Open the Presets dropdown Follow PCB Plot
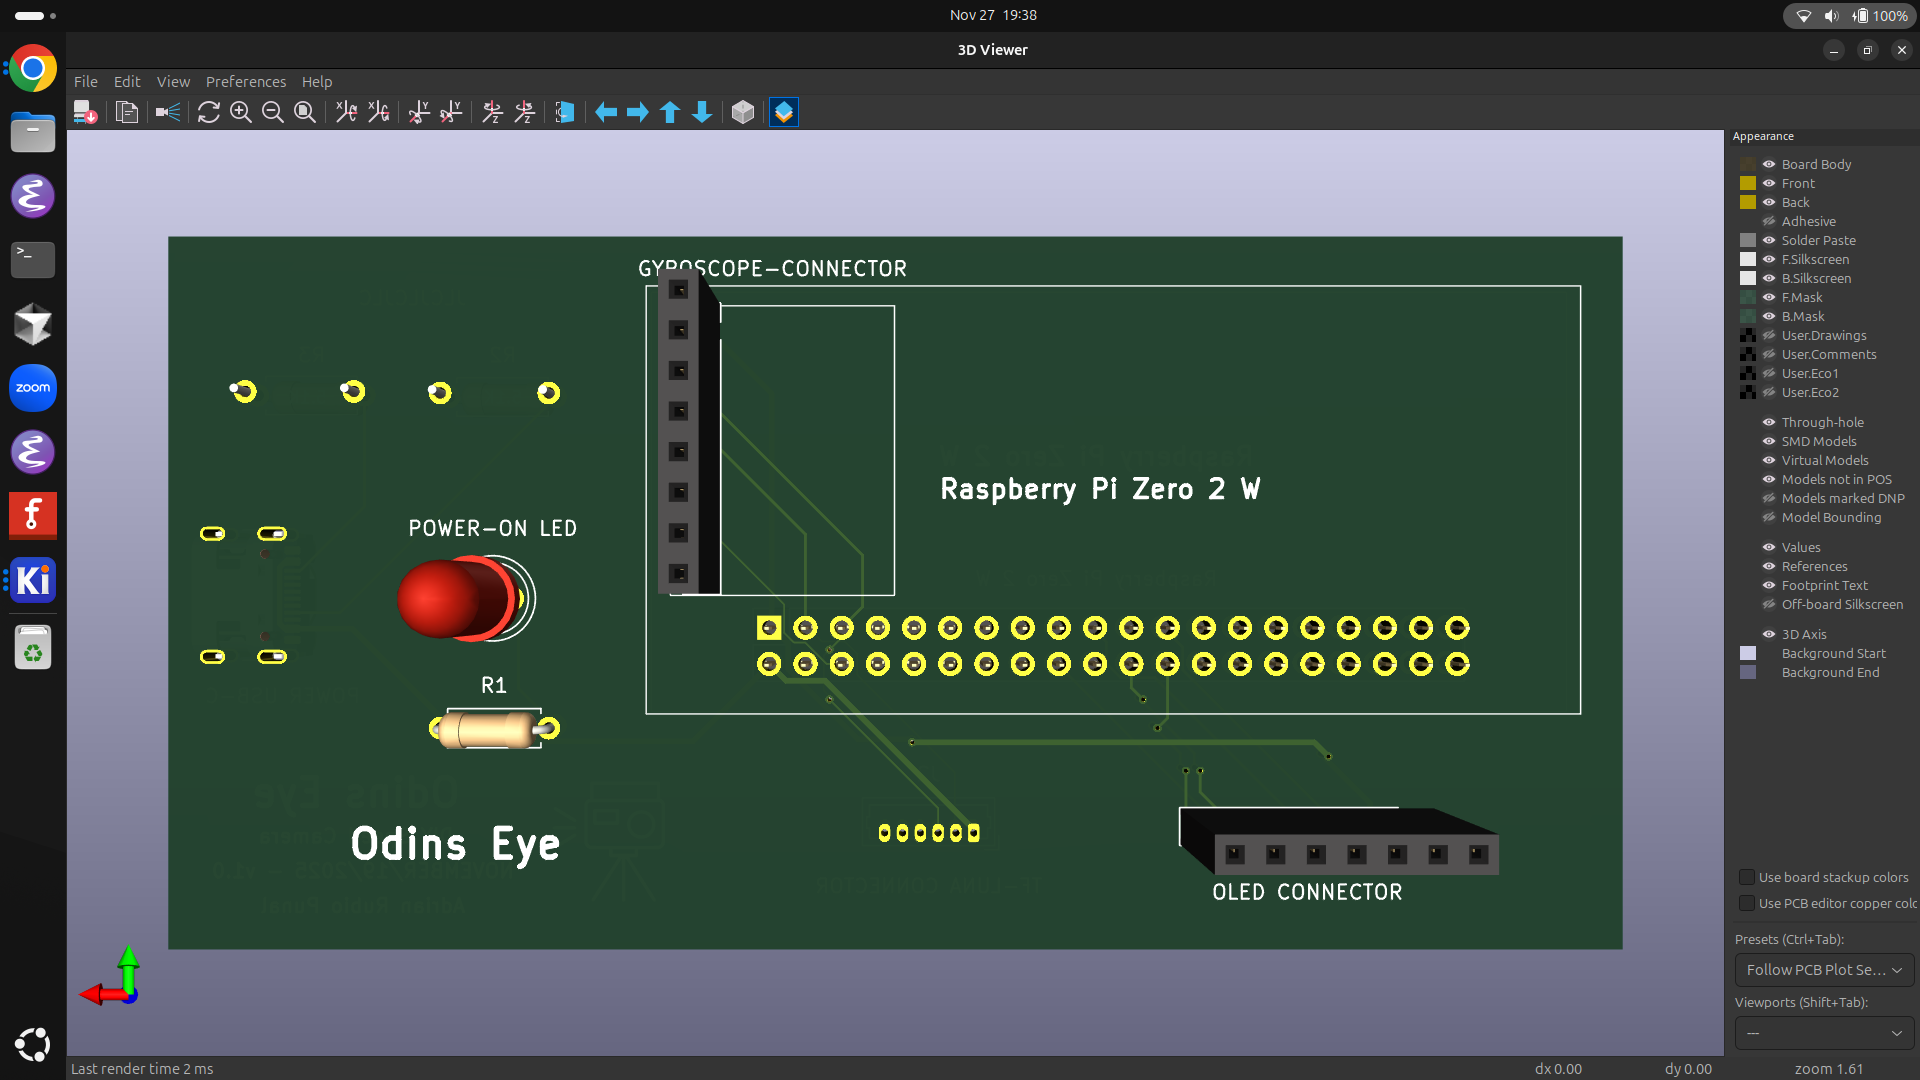 tap(1824, 970)
